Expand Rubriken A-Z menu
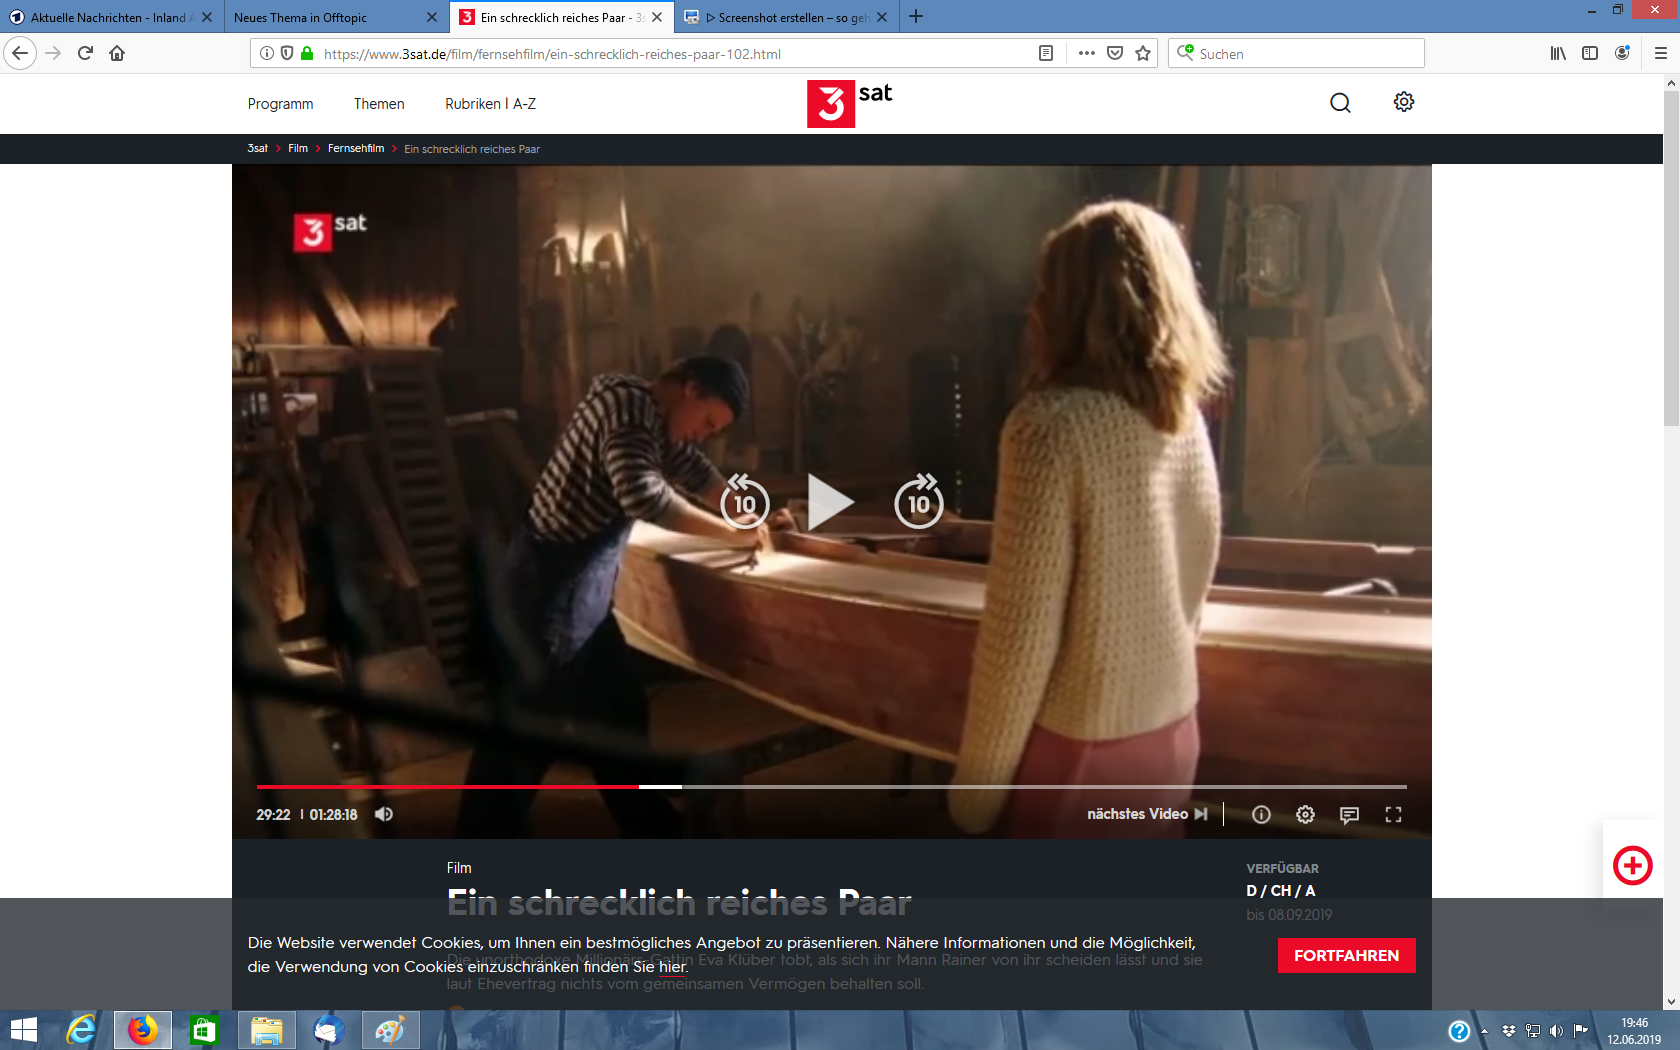The height and width of the screenshot is (1050, 1680). click(x=490, y=104)
